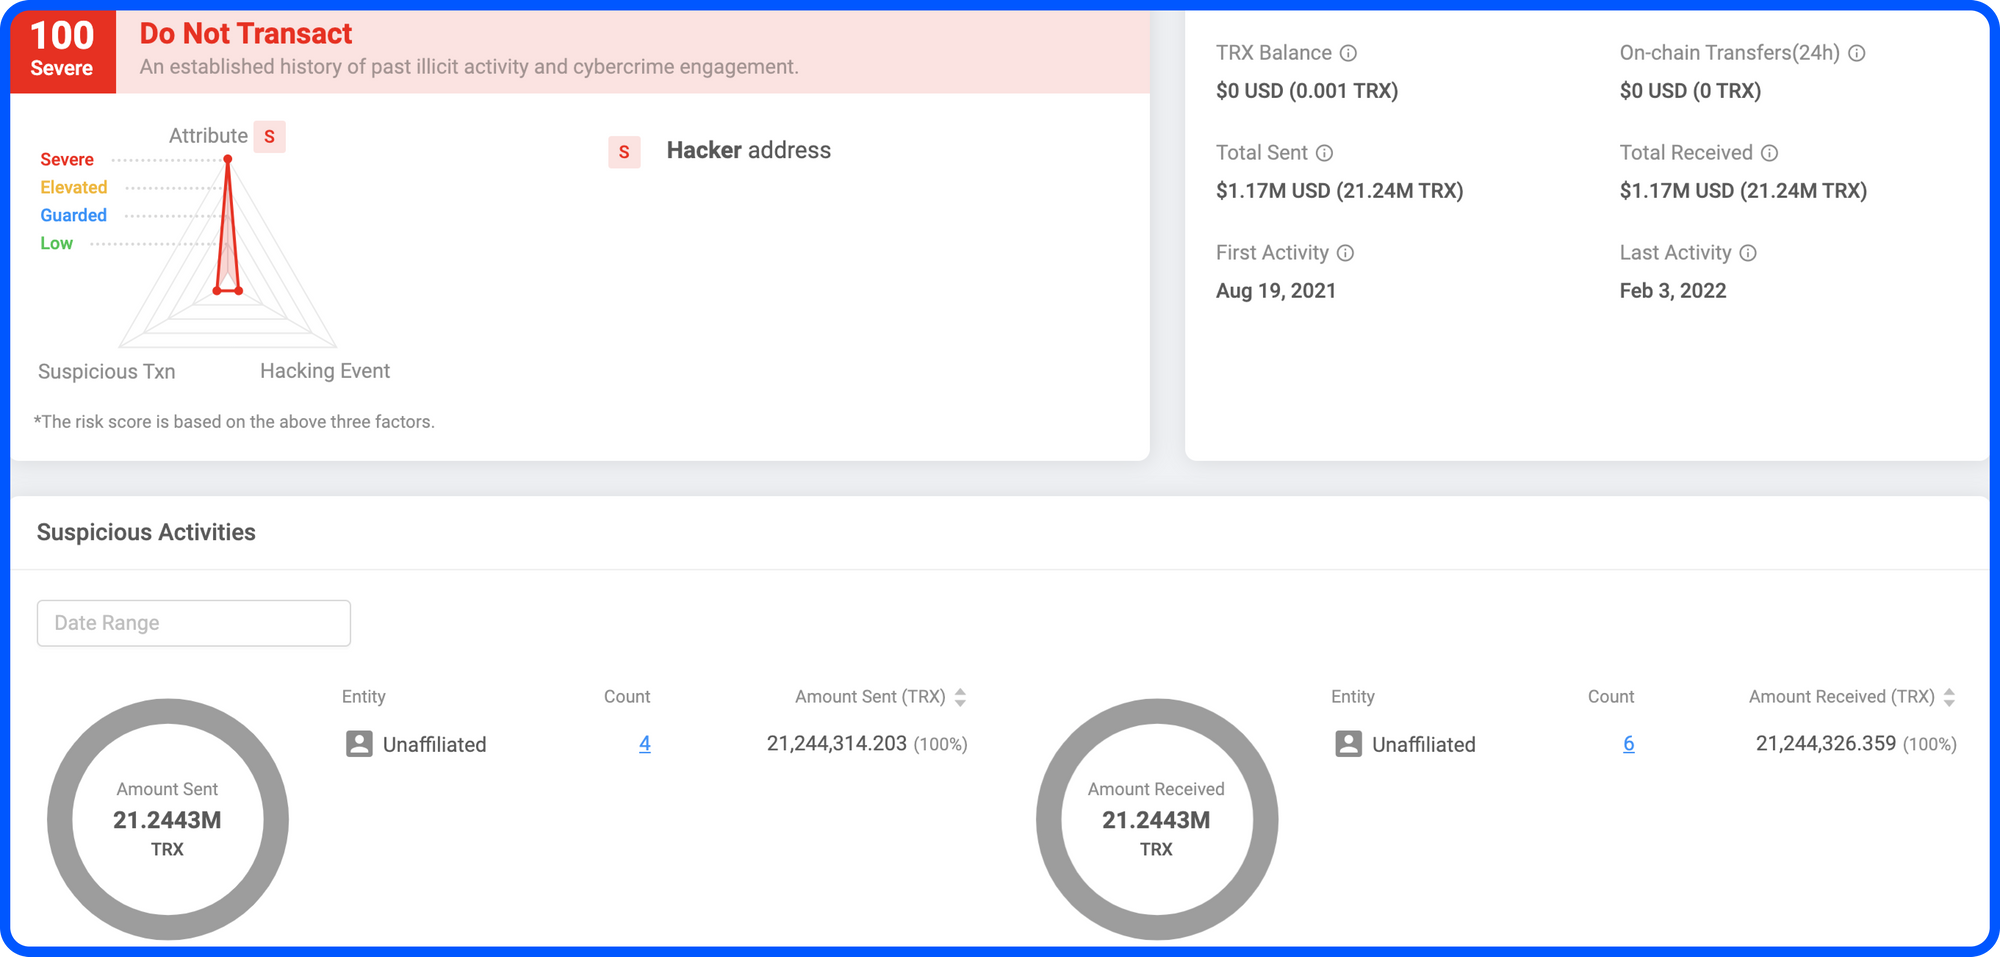This screenshot has height=957, width=2000.
Task: Select the Suspicious Activities section header
Action: pos(146,532)
